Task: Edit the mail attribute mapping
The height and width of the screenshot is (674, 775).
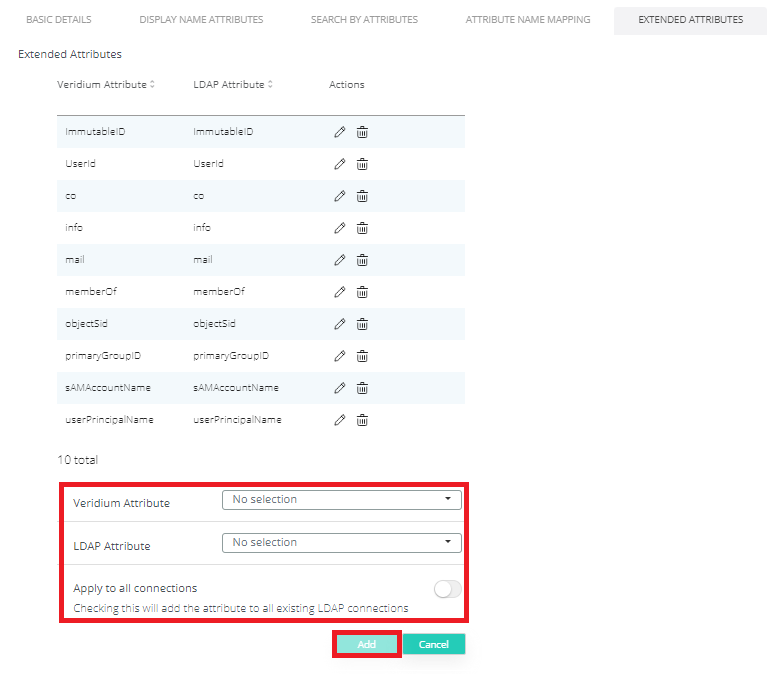Action: click(340, 260)
